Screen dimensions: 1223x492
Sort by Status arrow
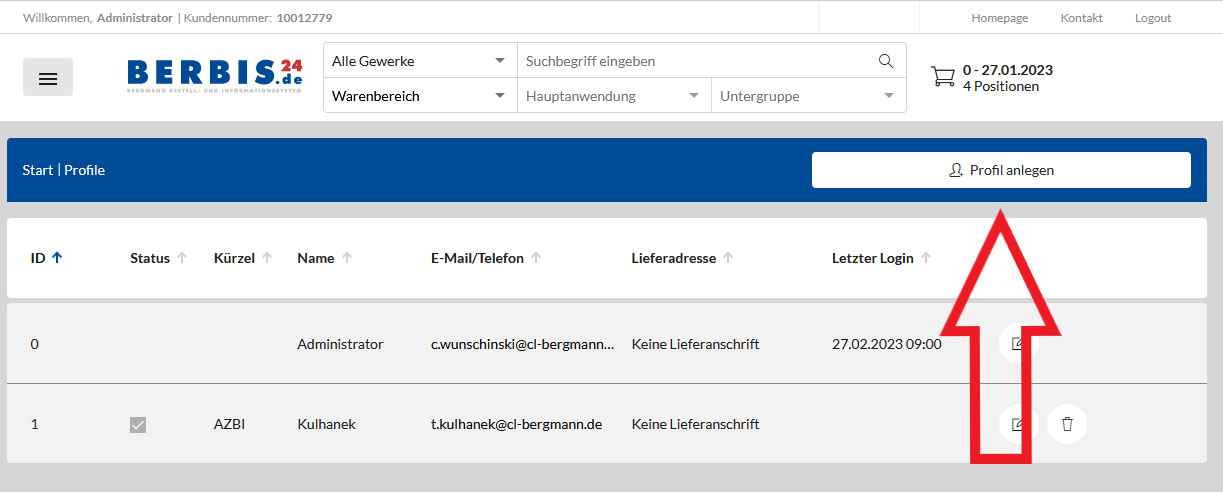182,258
